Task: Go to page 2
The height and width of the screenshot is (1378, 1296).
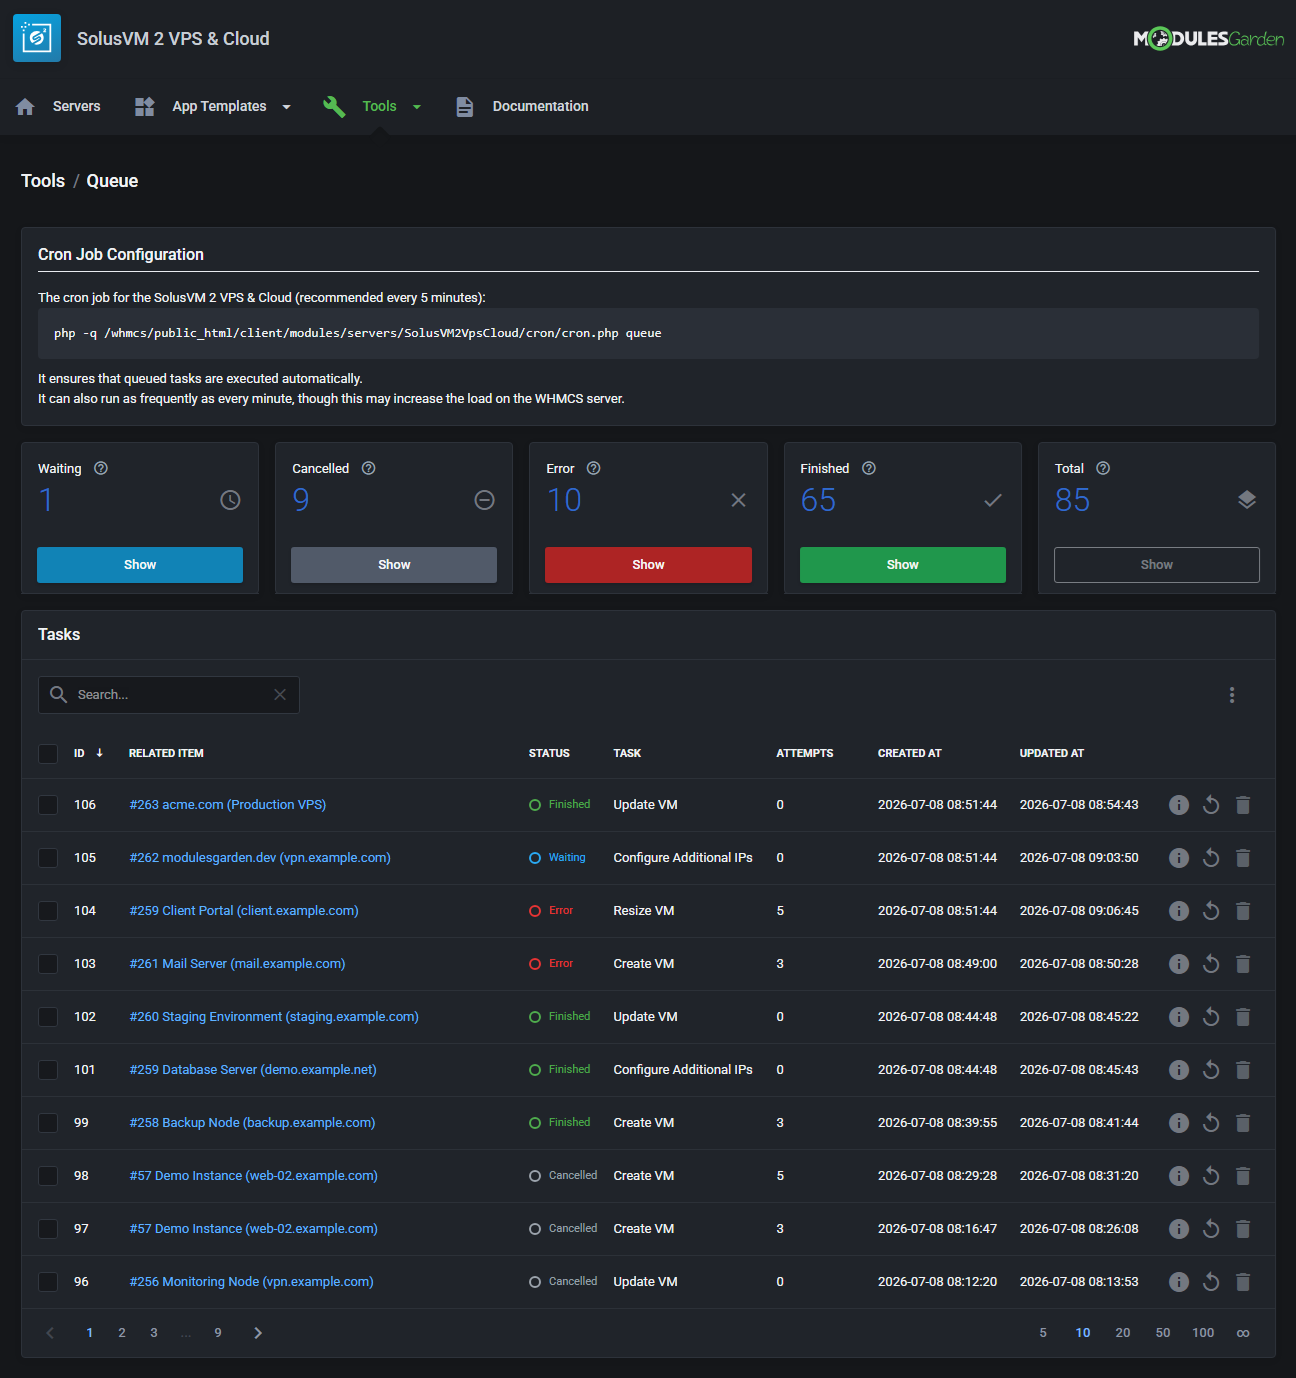Action: (122, 1333)
